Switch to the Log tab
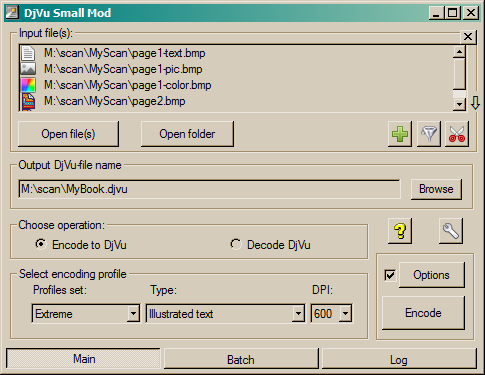The height and width of the screenshot is (375, 485). tap(399, 359)
